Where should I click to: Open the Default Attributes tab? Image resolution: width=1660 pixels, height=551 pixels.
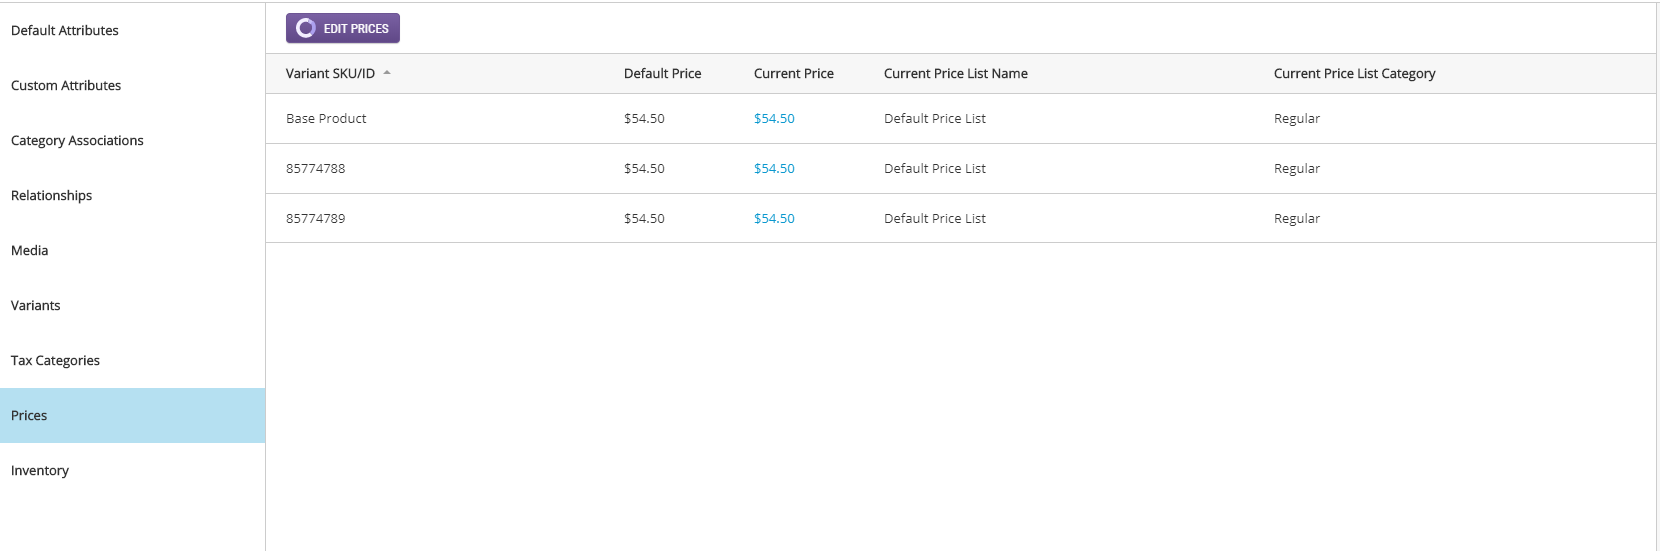pos(65,31)
